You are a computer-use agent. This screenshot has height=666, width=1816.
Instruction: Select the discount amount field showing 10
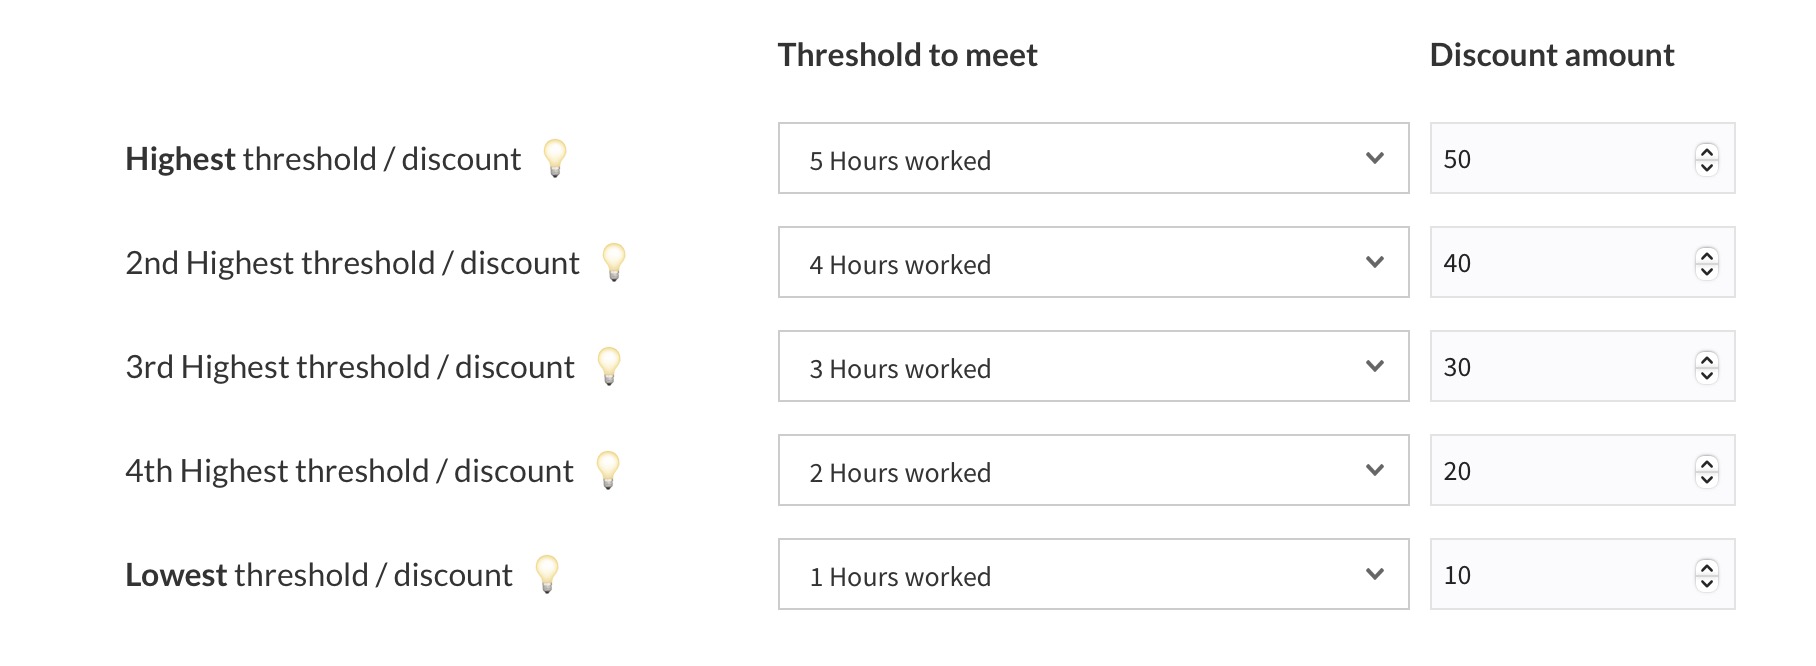click(1560, 575)
